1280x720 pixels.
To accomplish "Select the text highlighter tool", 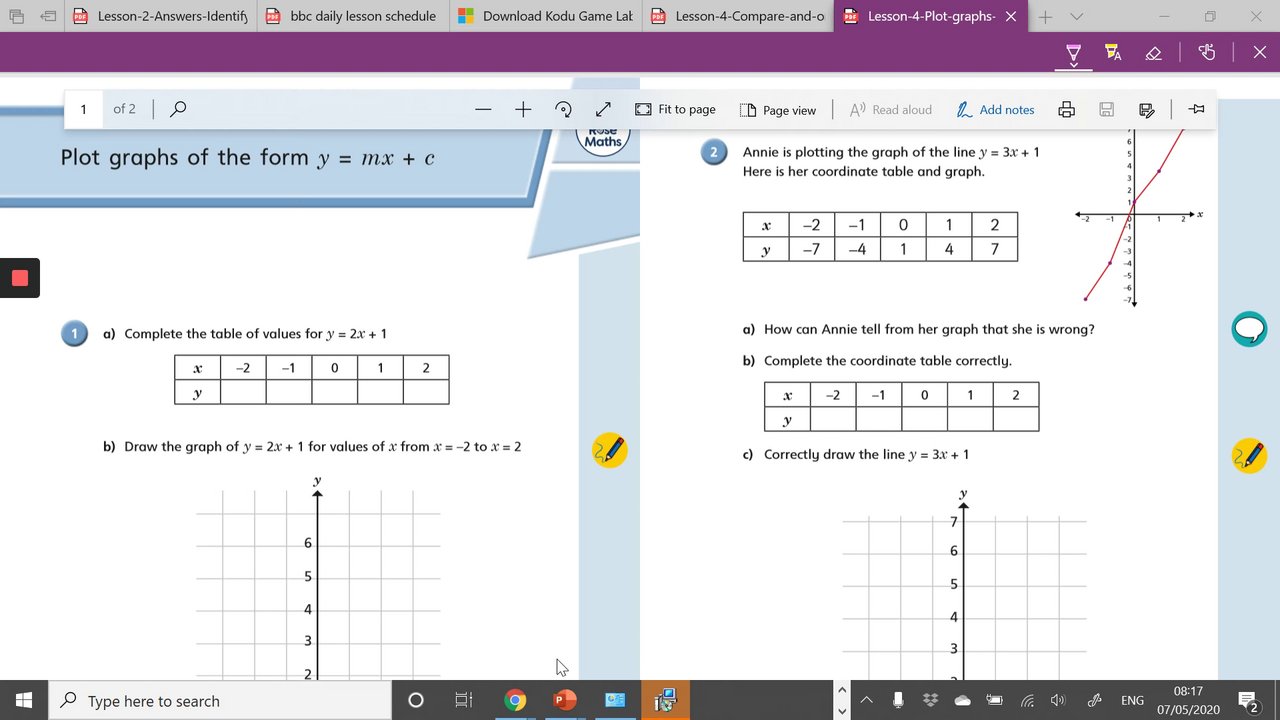I will 1113,53.
